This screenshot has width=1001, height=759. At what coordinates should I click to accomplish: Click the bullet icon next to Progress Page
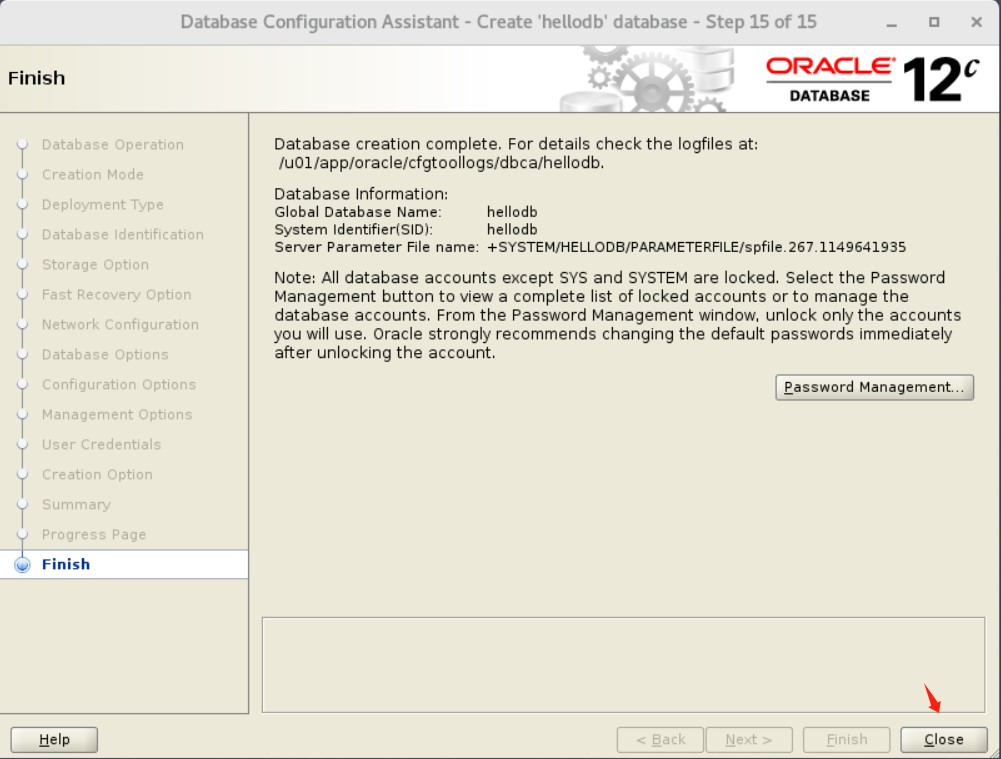click(x=22, y=534)
